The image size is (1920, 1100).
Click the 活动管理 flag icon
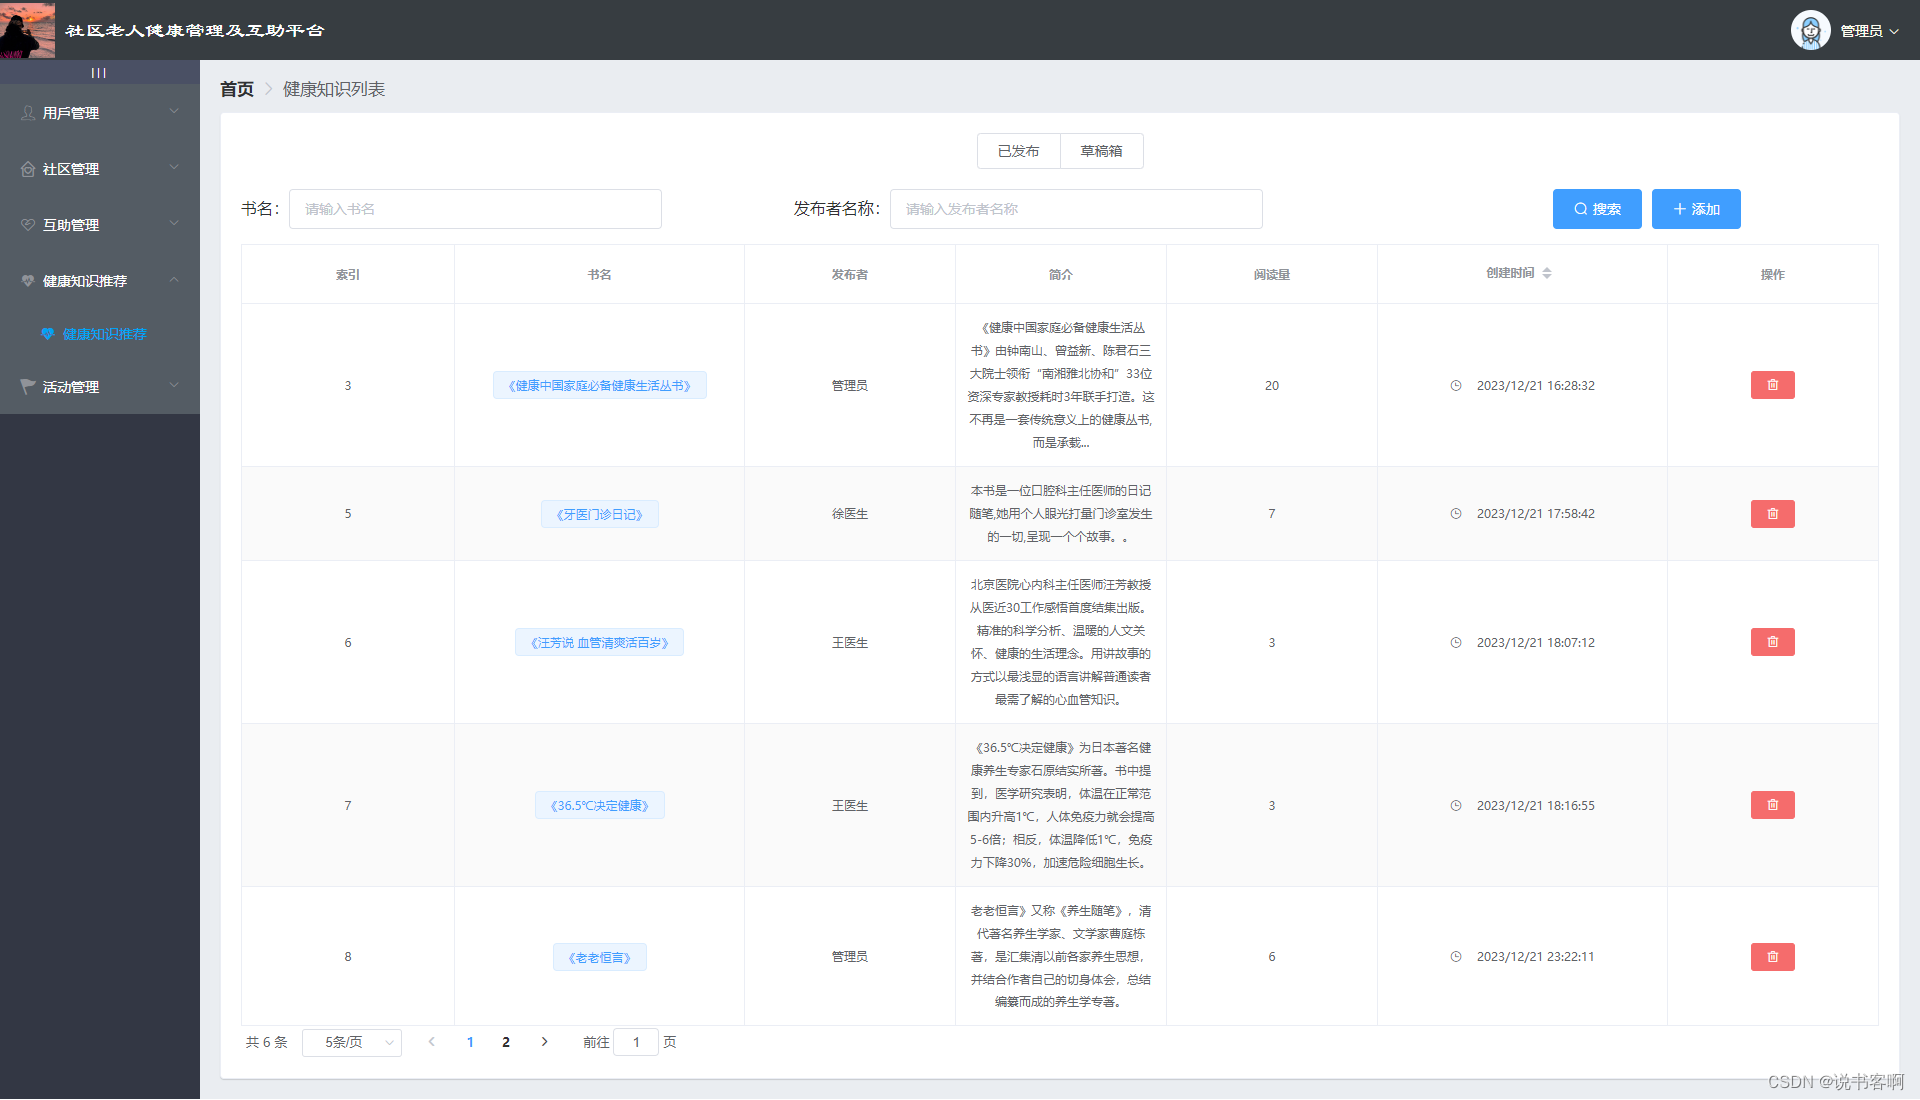click(28, 387)
